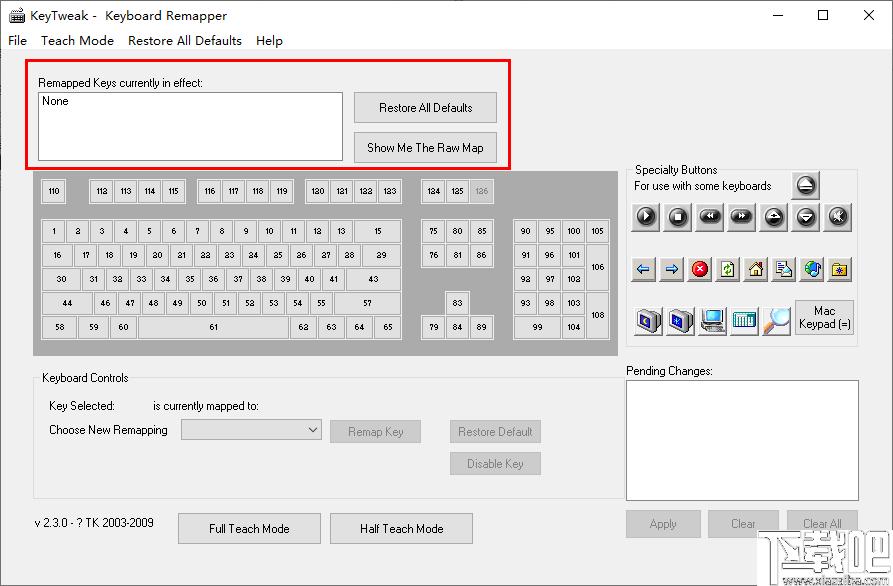Select keyboard key 83 up arrow
The height and width of the screenshot is (586, 893).
(x=457, y=303)
